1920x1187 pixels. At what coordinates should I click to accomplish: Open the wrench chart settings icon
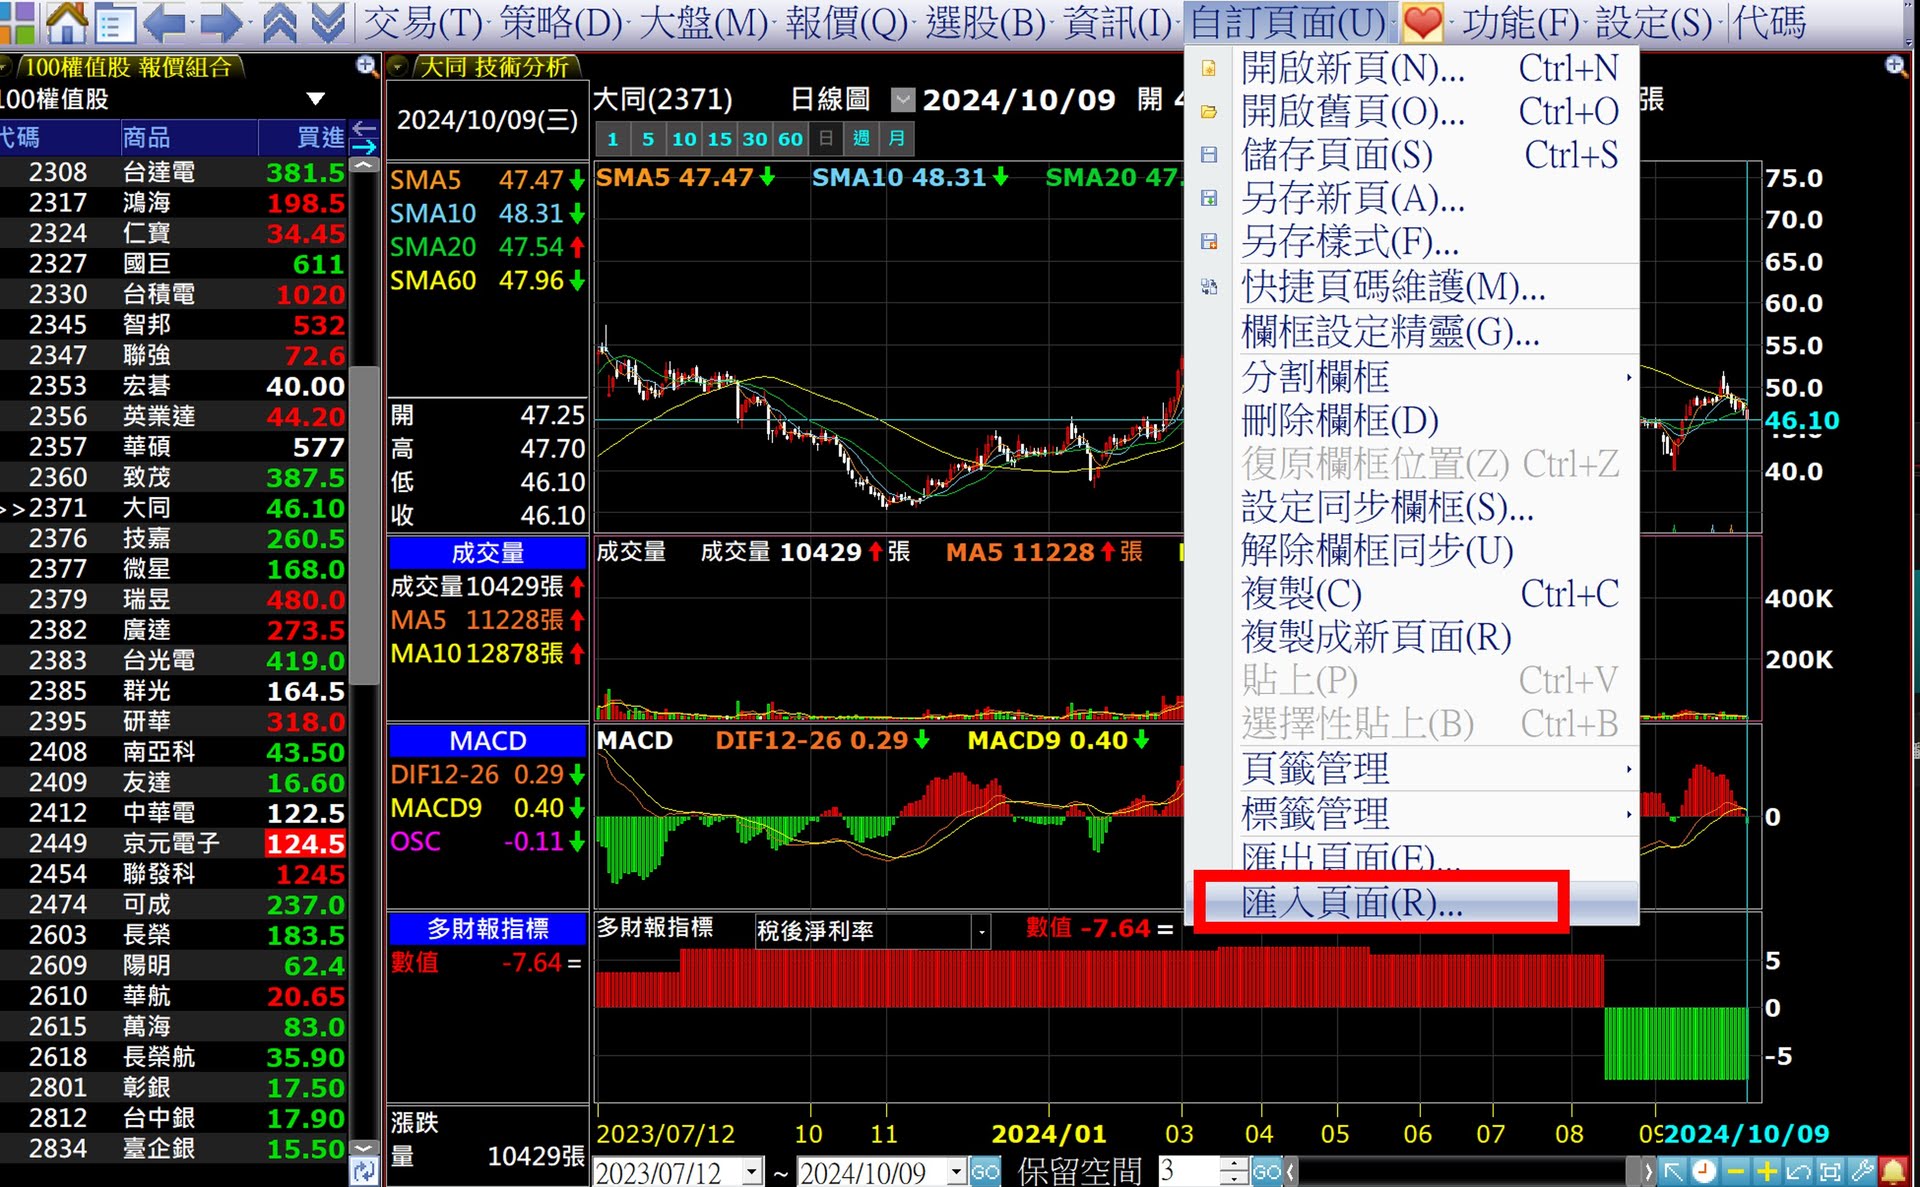pyautogui.click(x=1862, y=1171)
